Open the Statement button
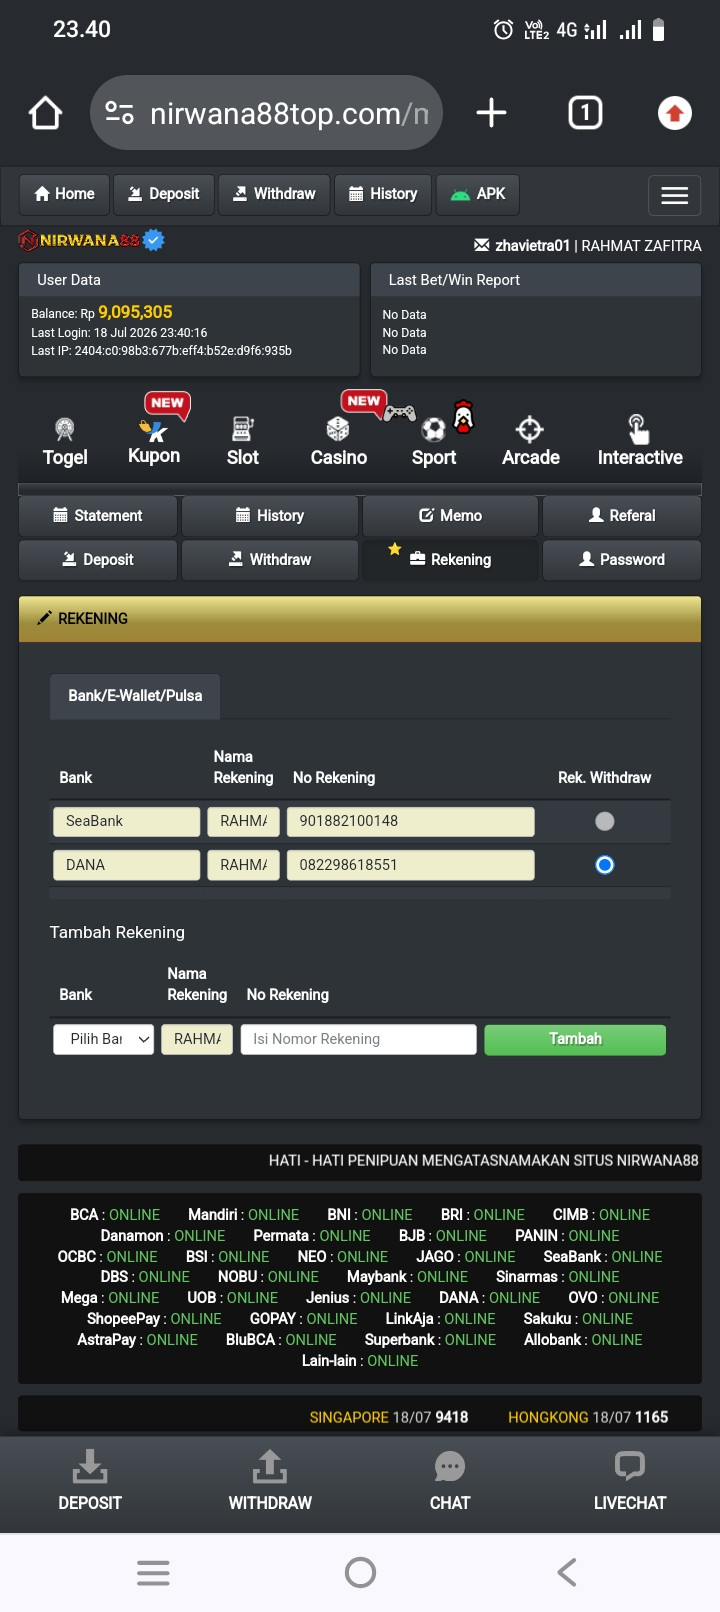The height and width of the screenshot is (1612, 720). coord(98,516)
